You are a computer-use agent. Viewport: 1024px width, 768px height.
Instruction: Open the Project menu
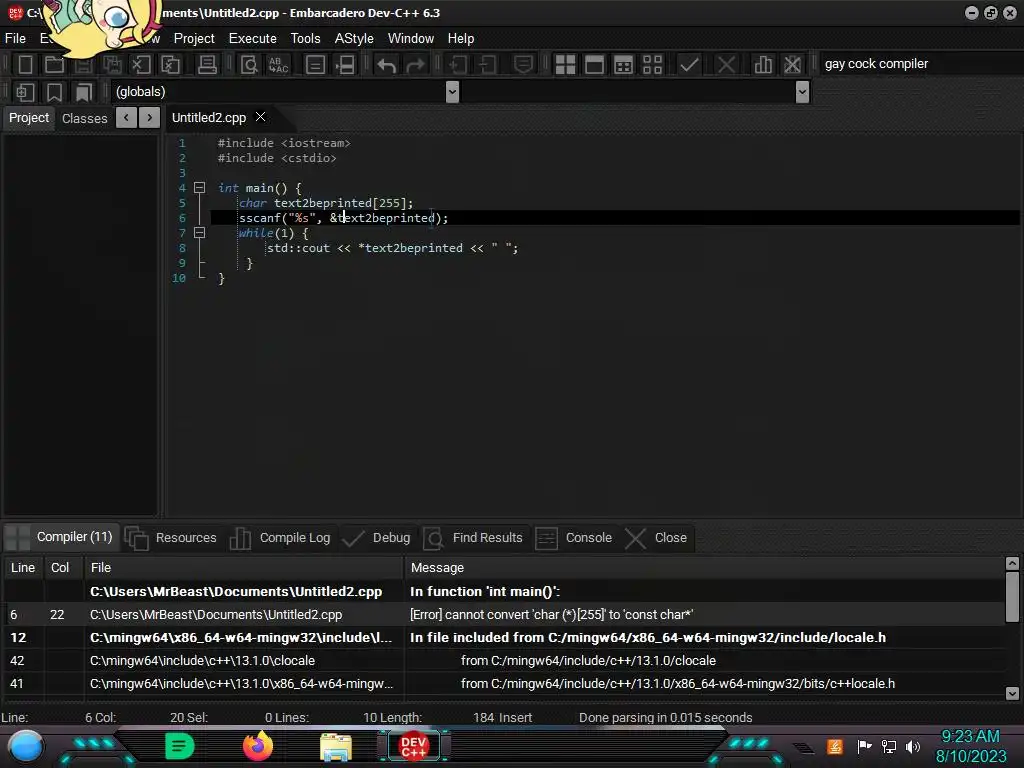click(194, 39)
